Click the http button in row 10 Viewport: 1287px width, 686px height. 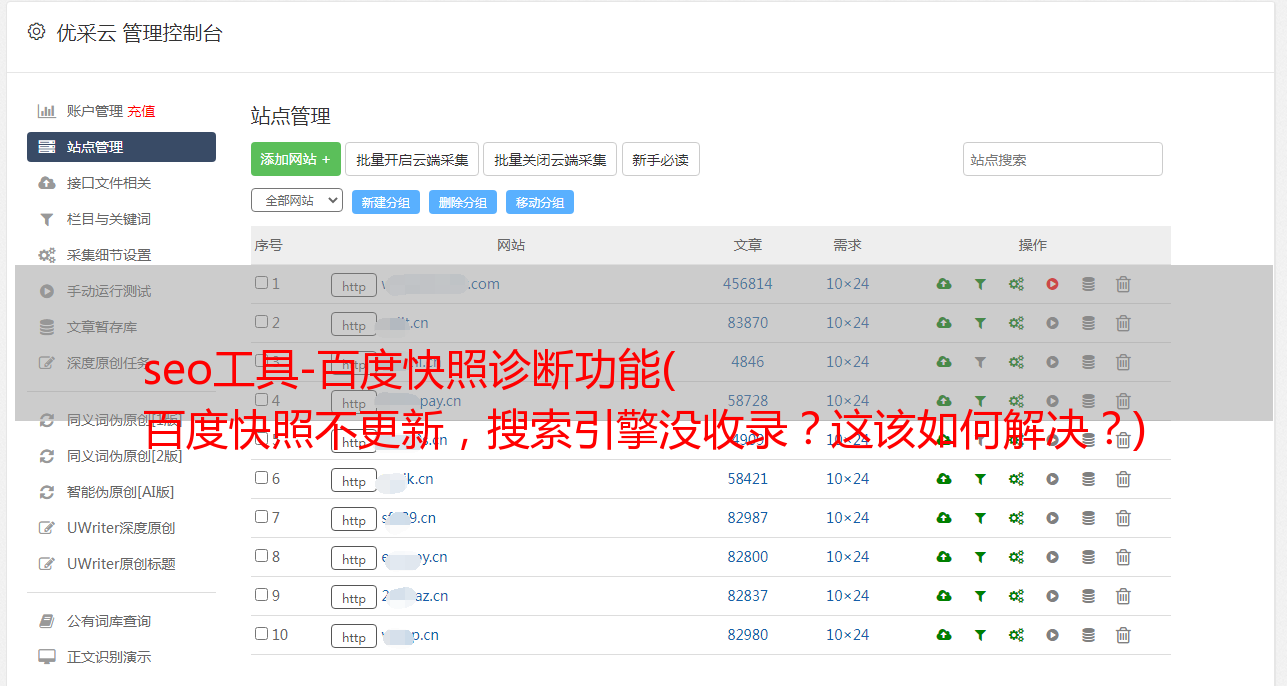click(x=354, y=636)
